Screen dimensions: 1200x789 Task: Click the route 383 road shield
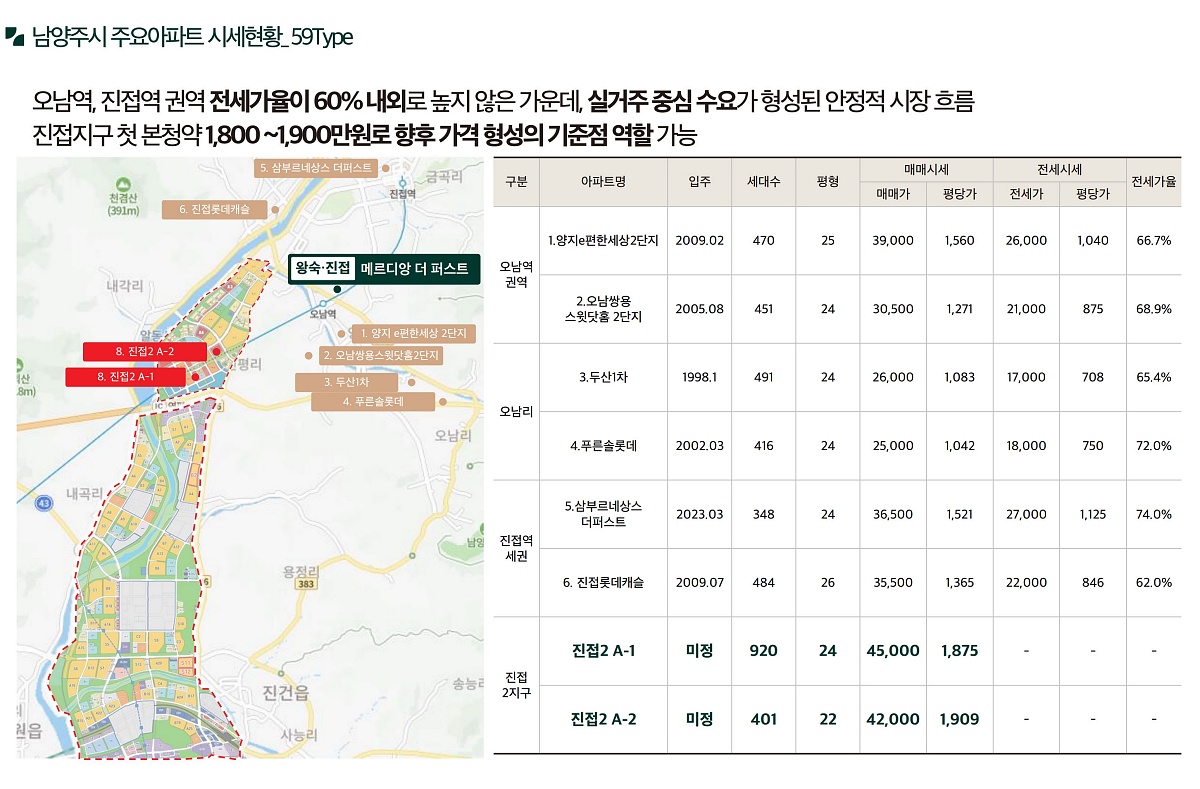tap(306, 583)
